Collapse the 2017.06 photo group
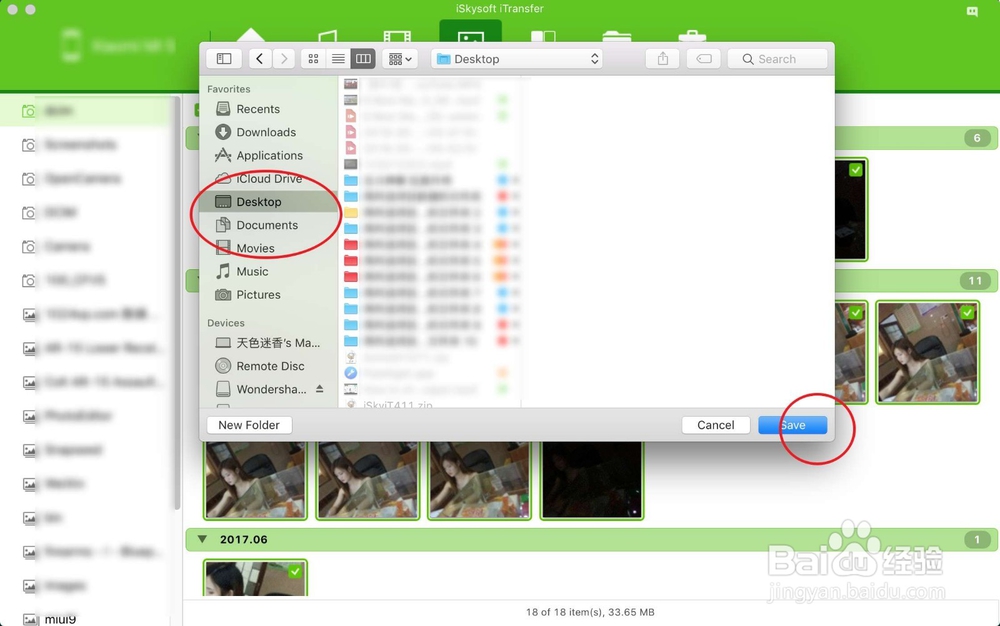The width and height of the screenshot is (1000, 626). click(202, 539)
